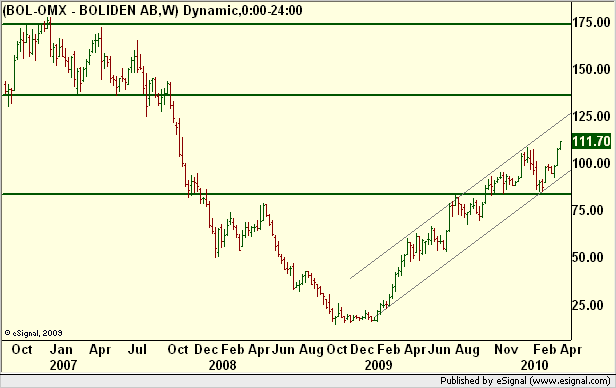Select the 111.70 current price label
Screen dimensions: 616x388
(591, 141)
